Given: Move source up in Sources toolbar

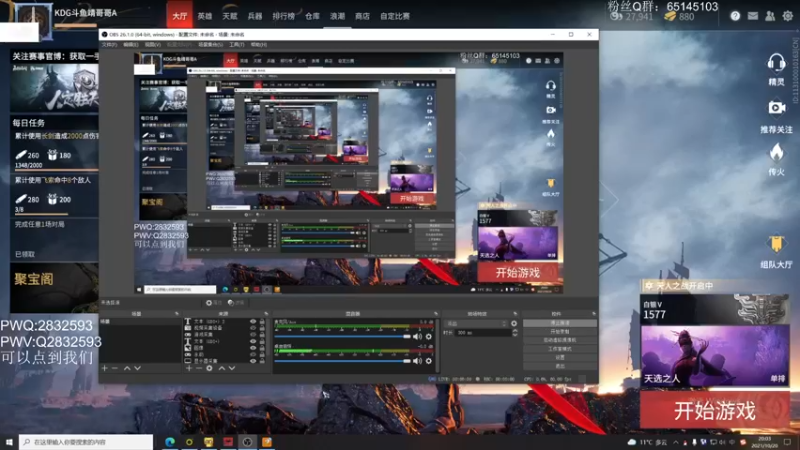Looking at the screenshot, I should (221, 368).
